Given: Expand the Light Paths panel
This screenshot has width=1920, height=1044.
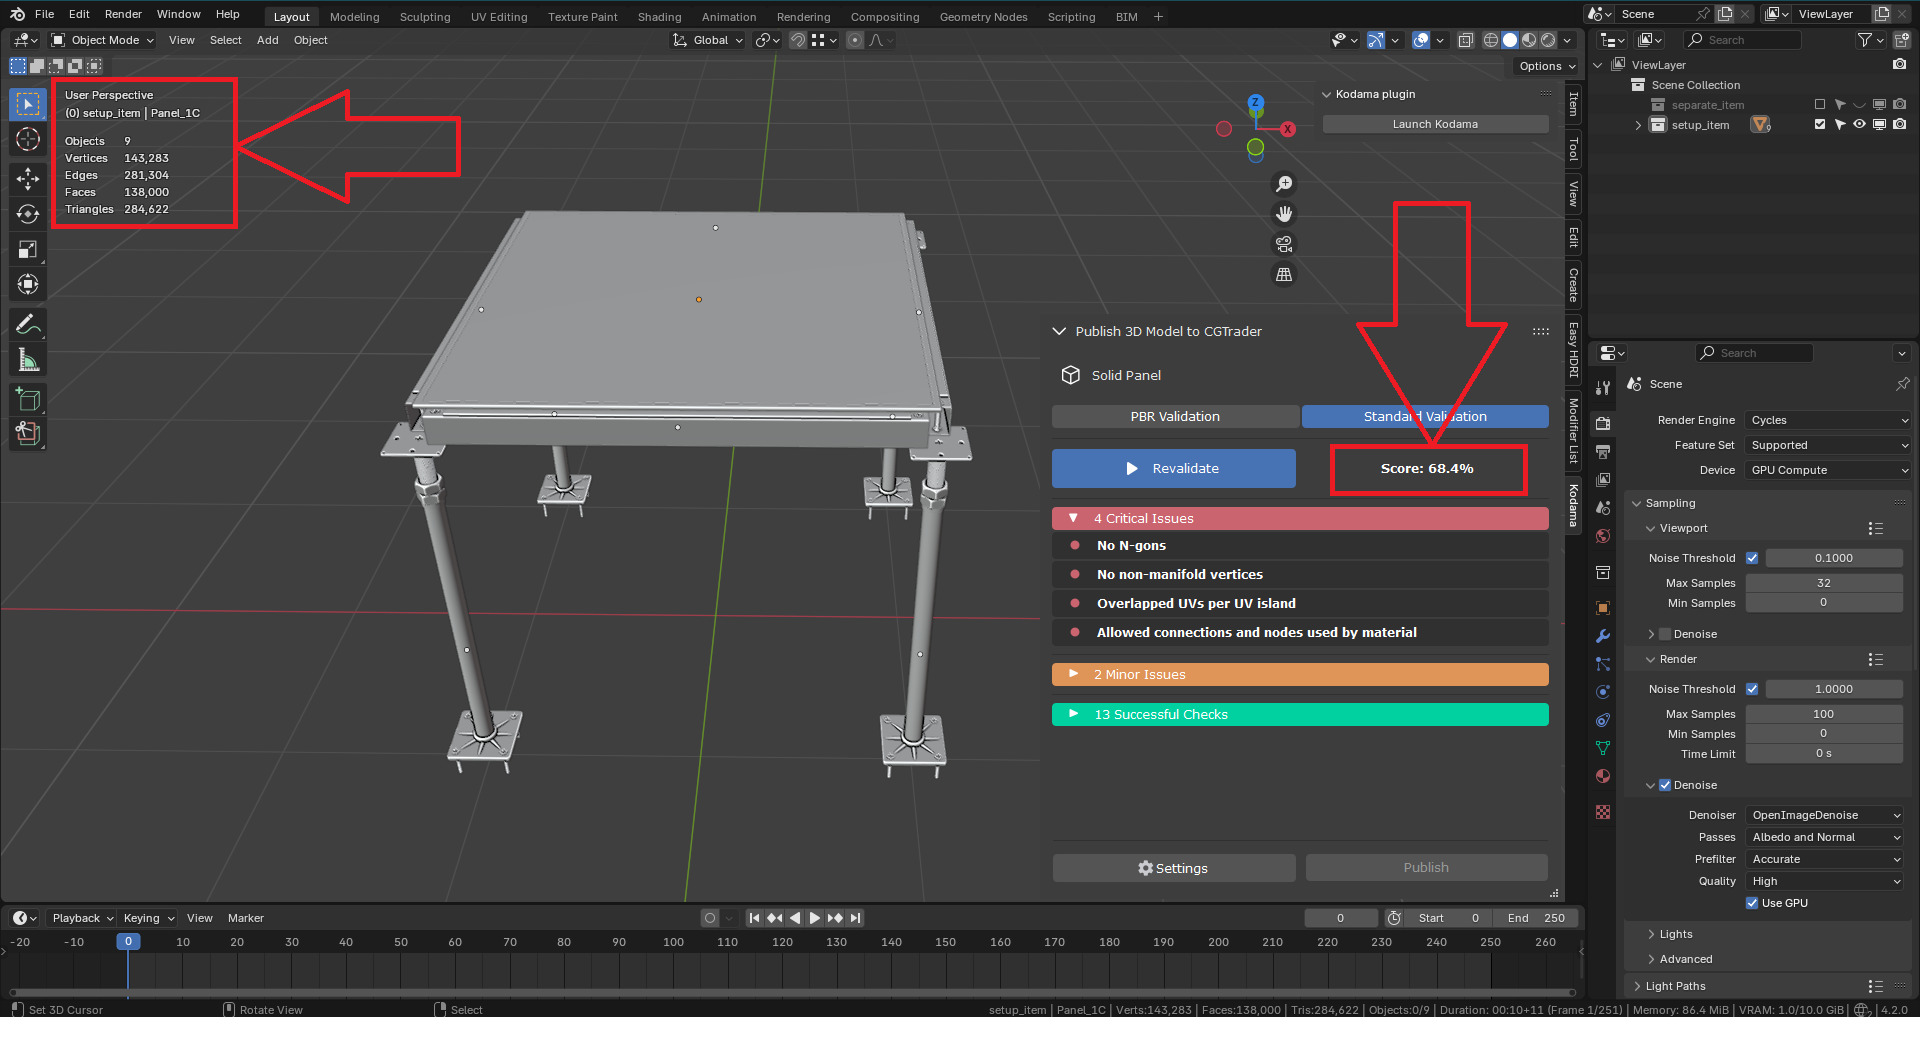Looking at the screenshot, I should [x=1675, y=986].
